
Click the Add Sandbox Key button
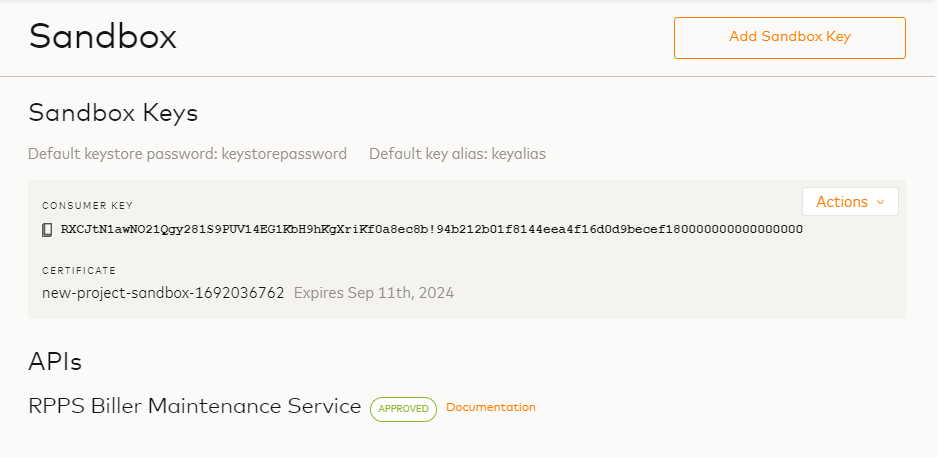(x=789, y=38)
